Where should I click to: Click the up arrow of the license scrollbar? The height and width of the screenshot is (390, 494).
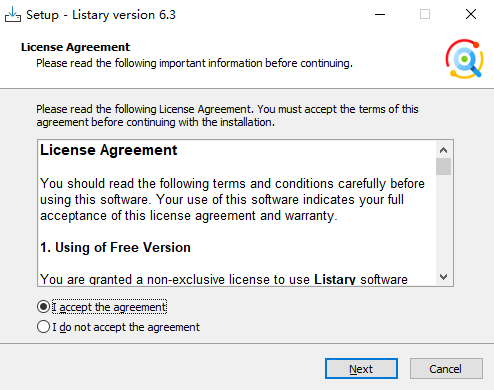coord(443,150)
